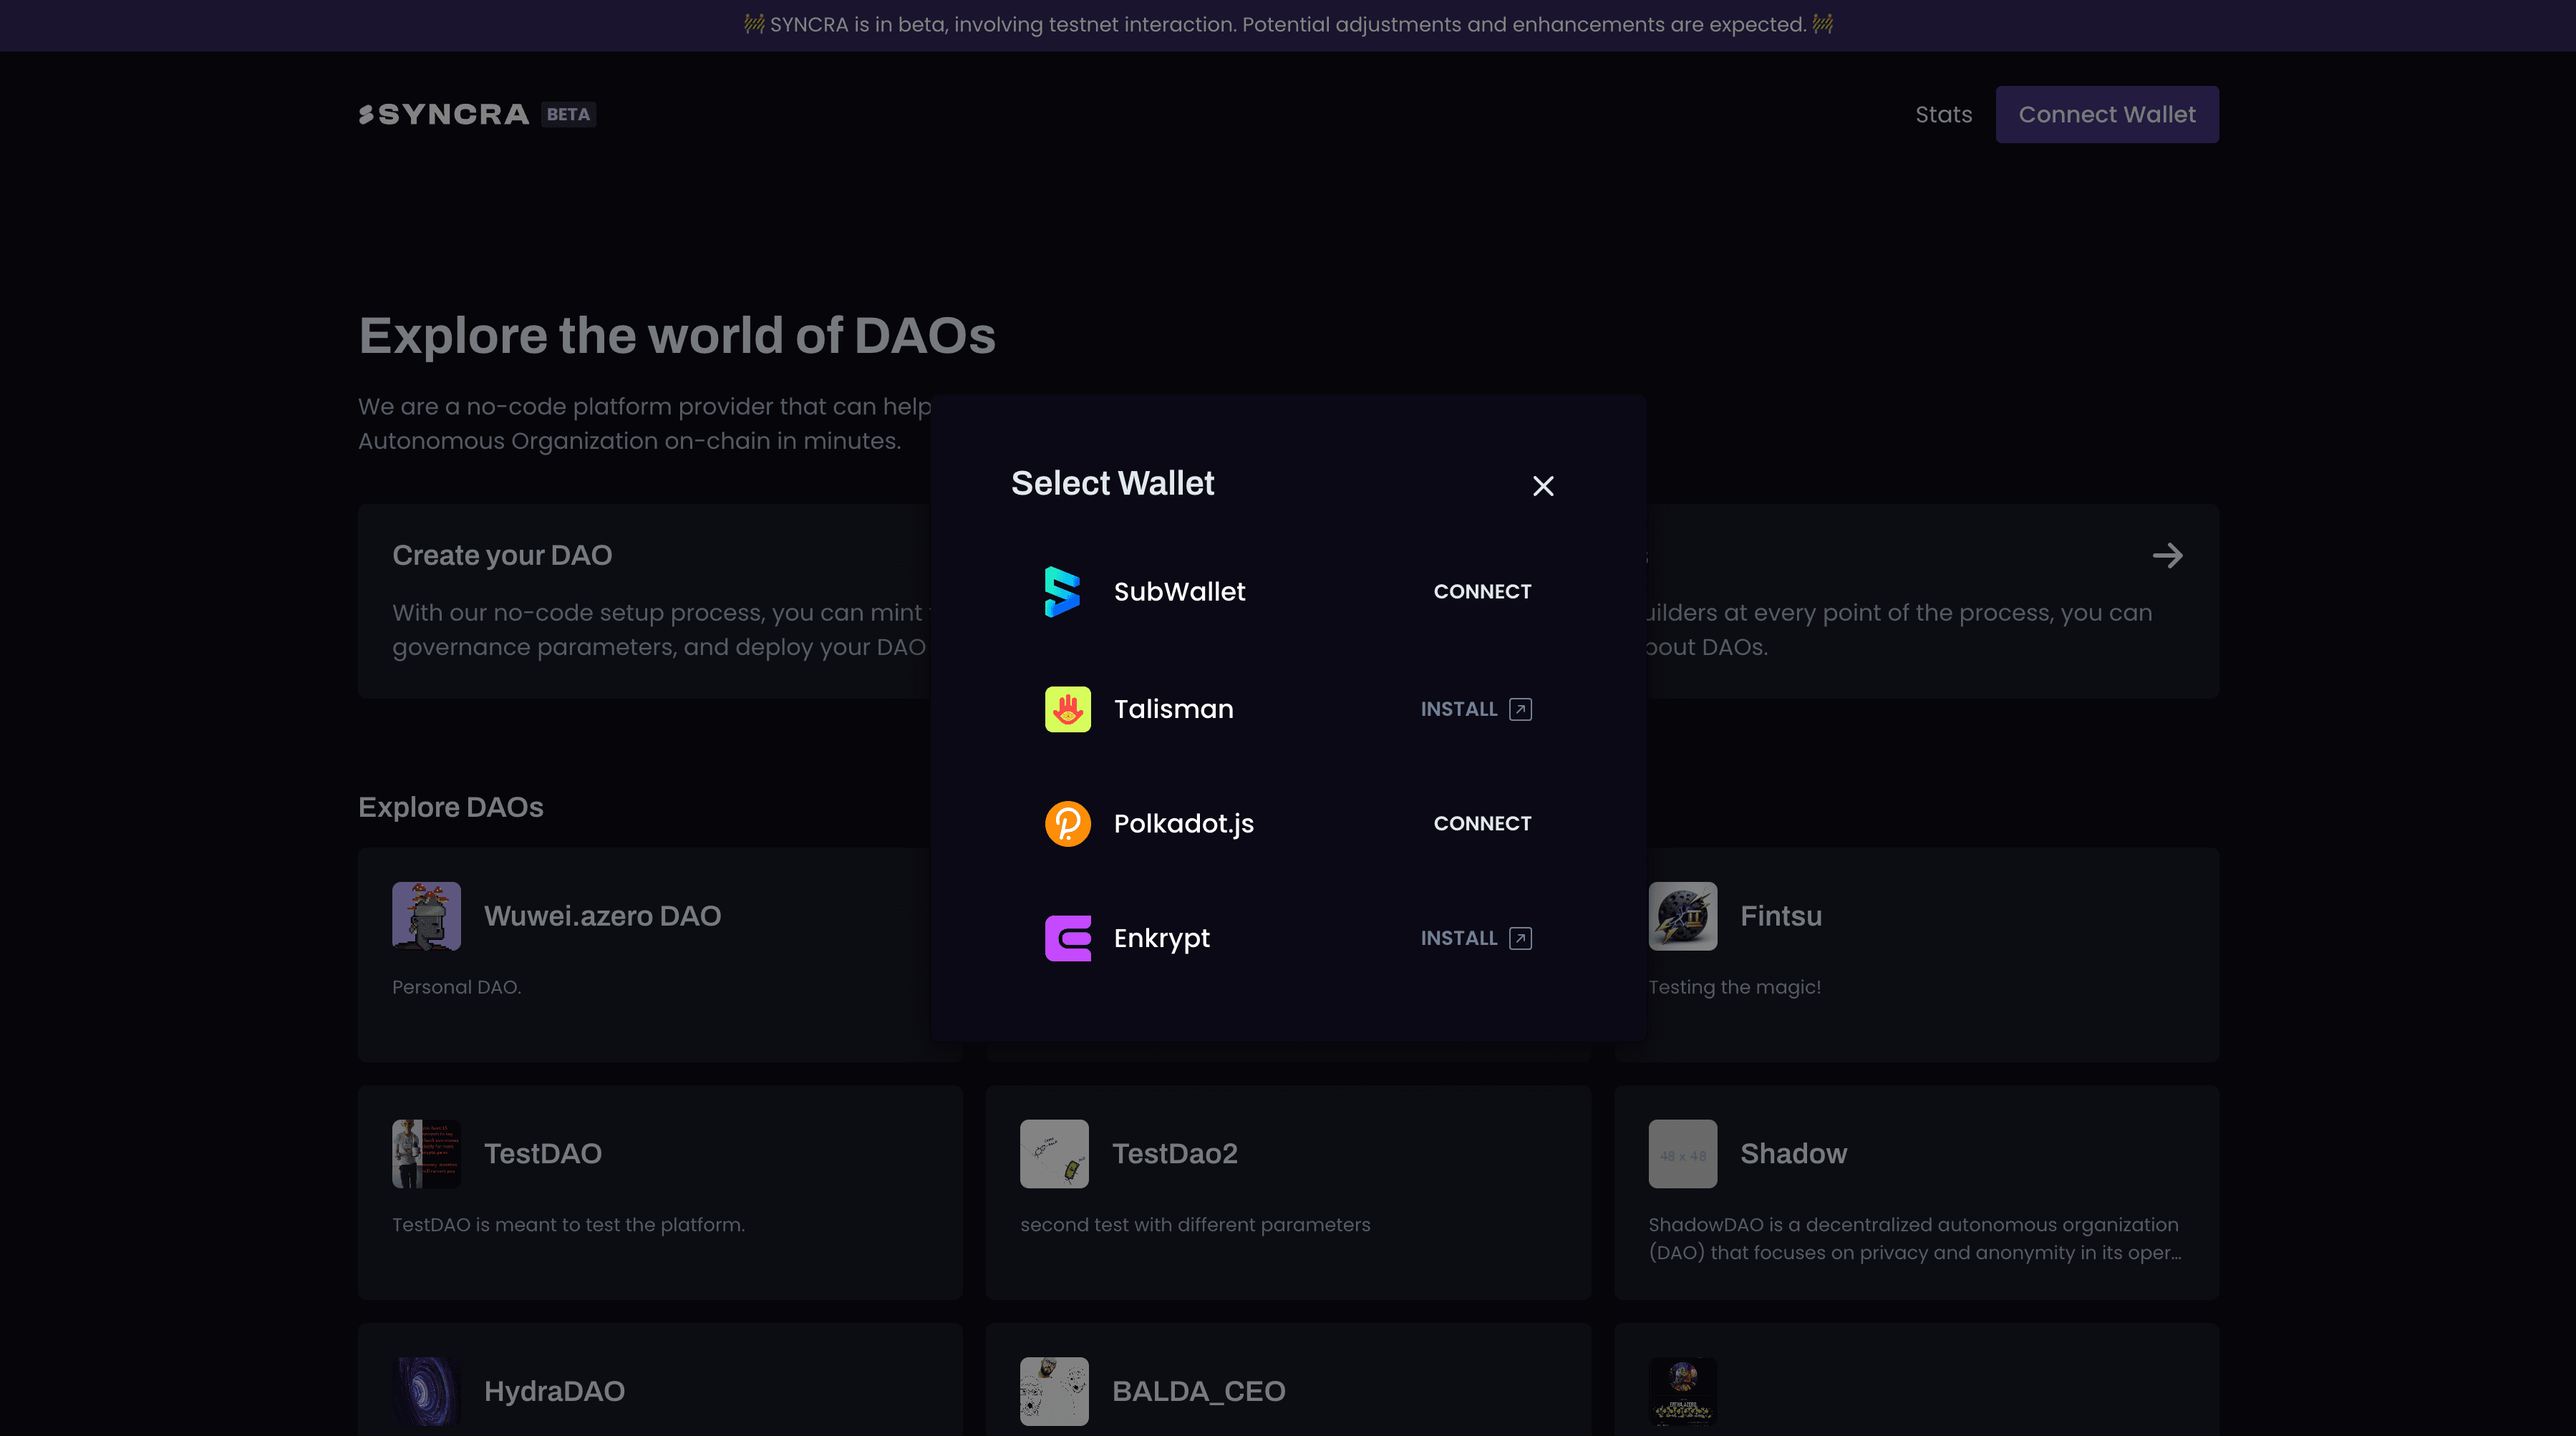Install the Enkrypt wallet

click(x=1476, y=938)
